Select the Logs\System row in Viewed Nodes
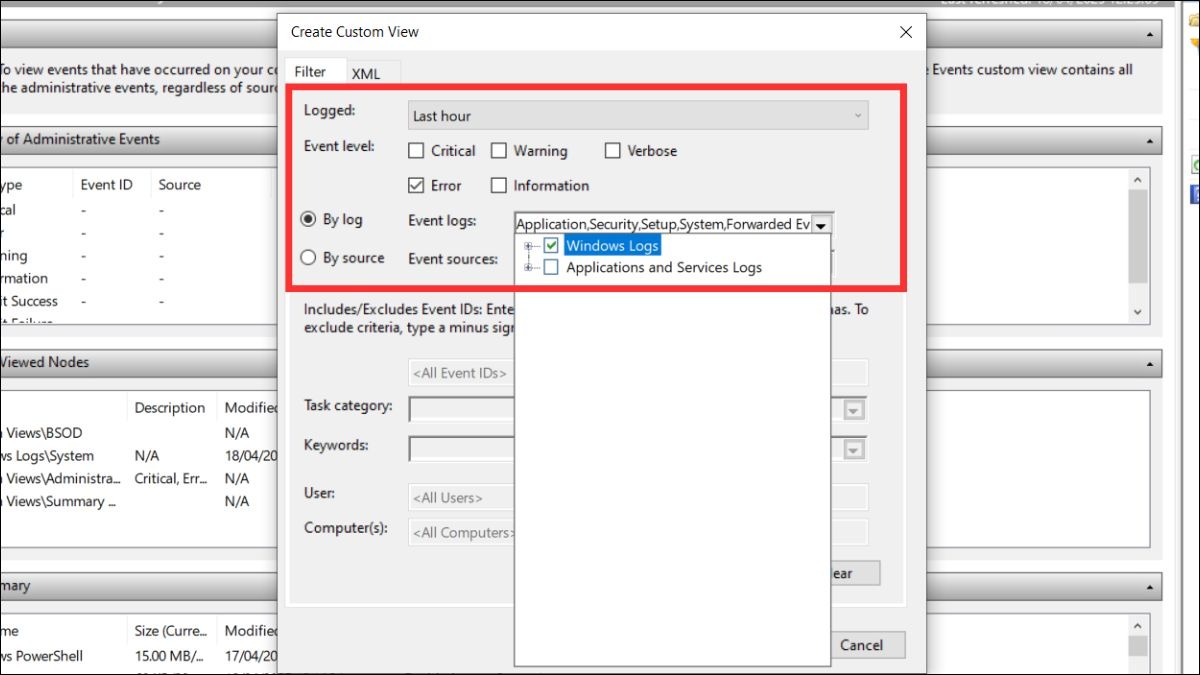This screenshot has width=1200, height=675. point(140,456)
